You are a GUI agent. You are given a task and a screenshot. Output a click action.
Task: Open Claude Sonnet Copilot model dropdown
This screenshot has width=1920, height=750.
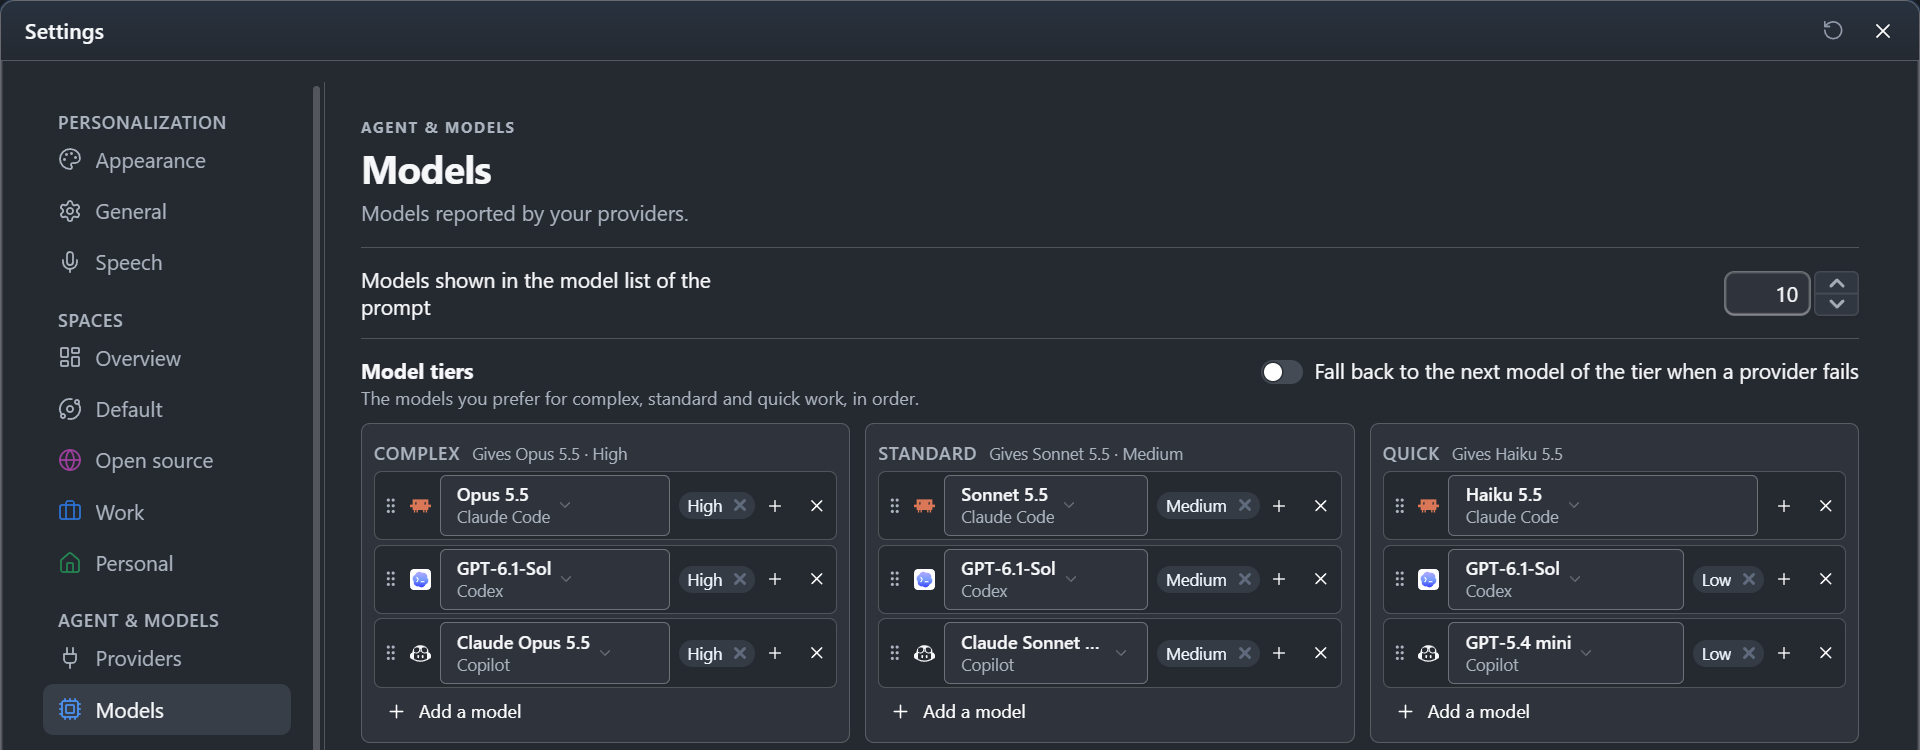pos(1046,653)
